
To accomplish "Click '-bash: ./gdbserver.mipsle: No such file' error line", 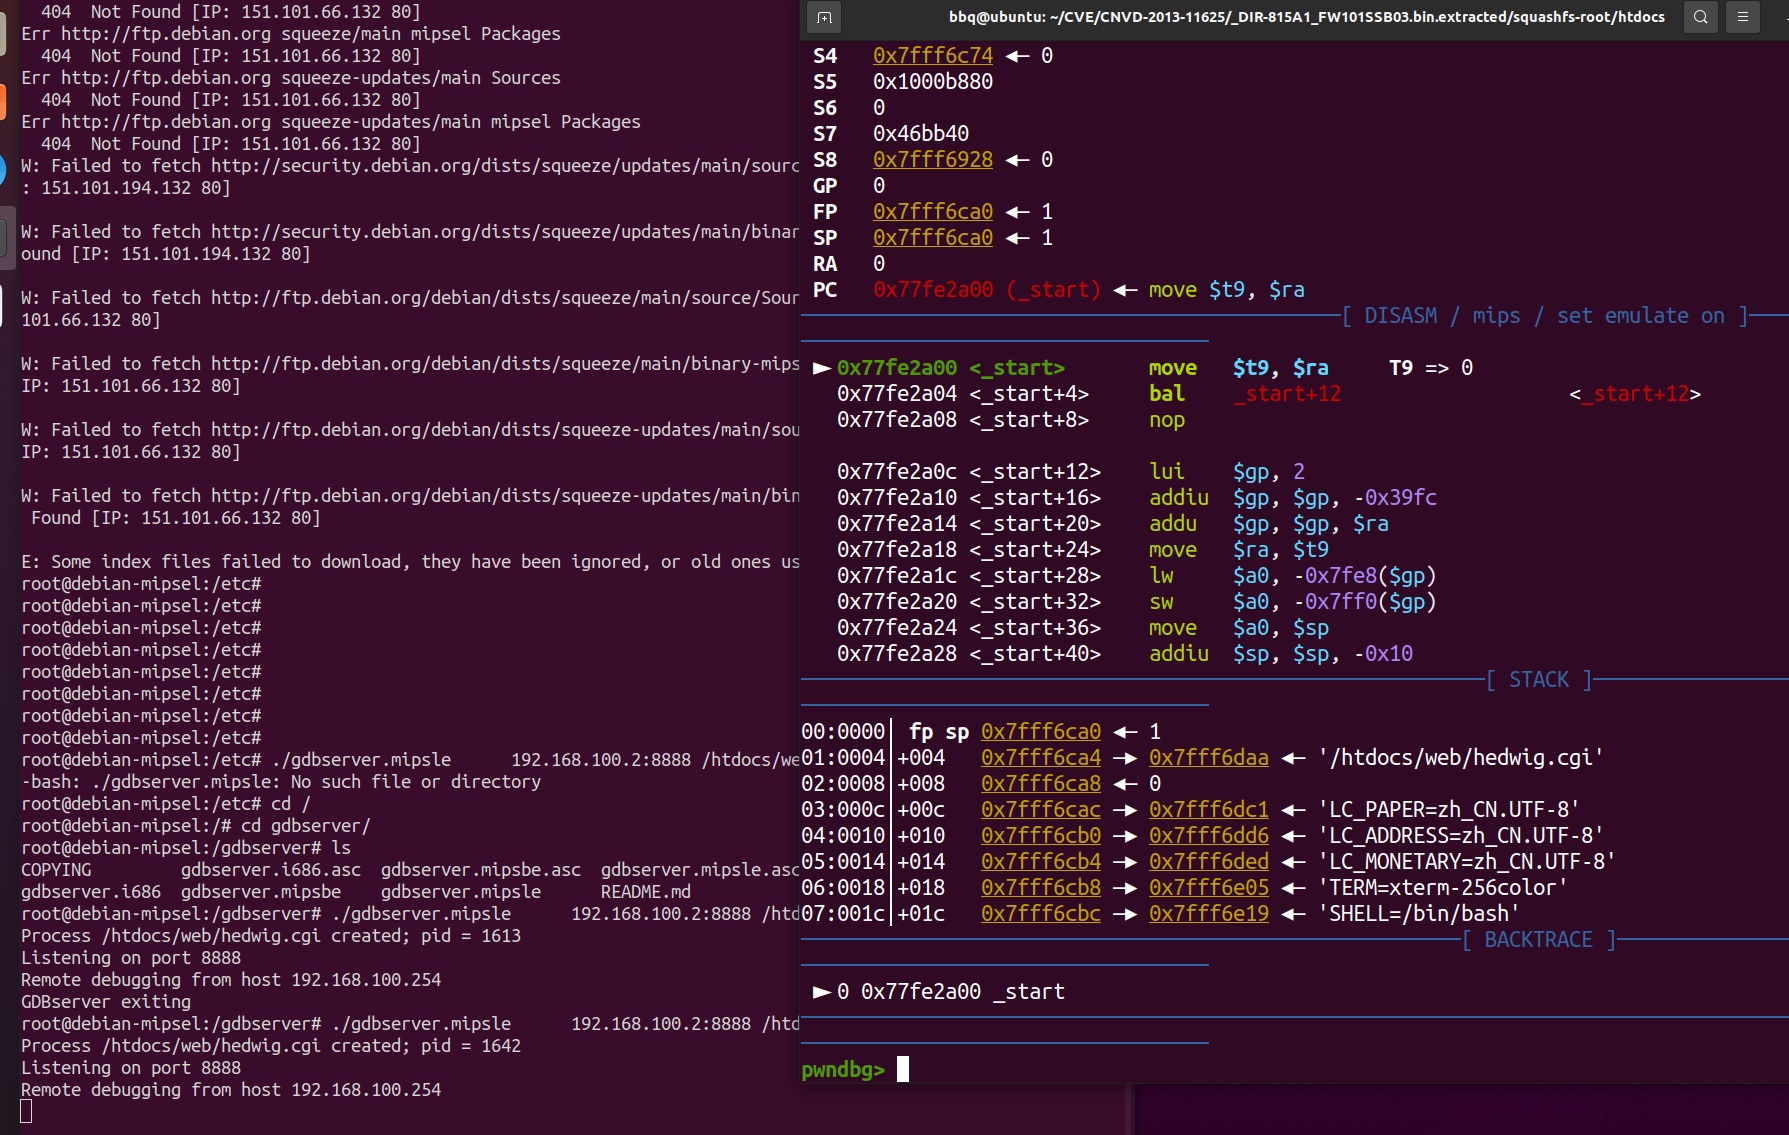I will coord(281,782).
